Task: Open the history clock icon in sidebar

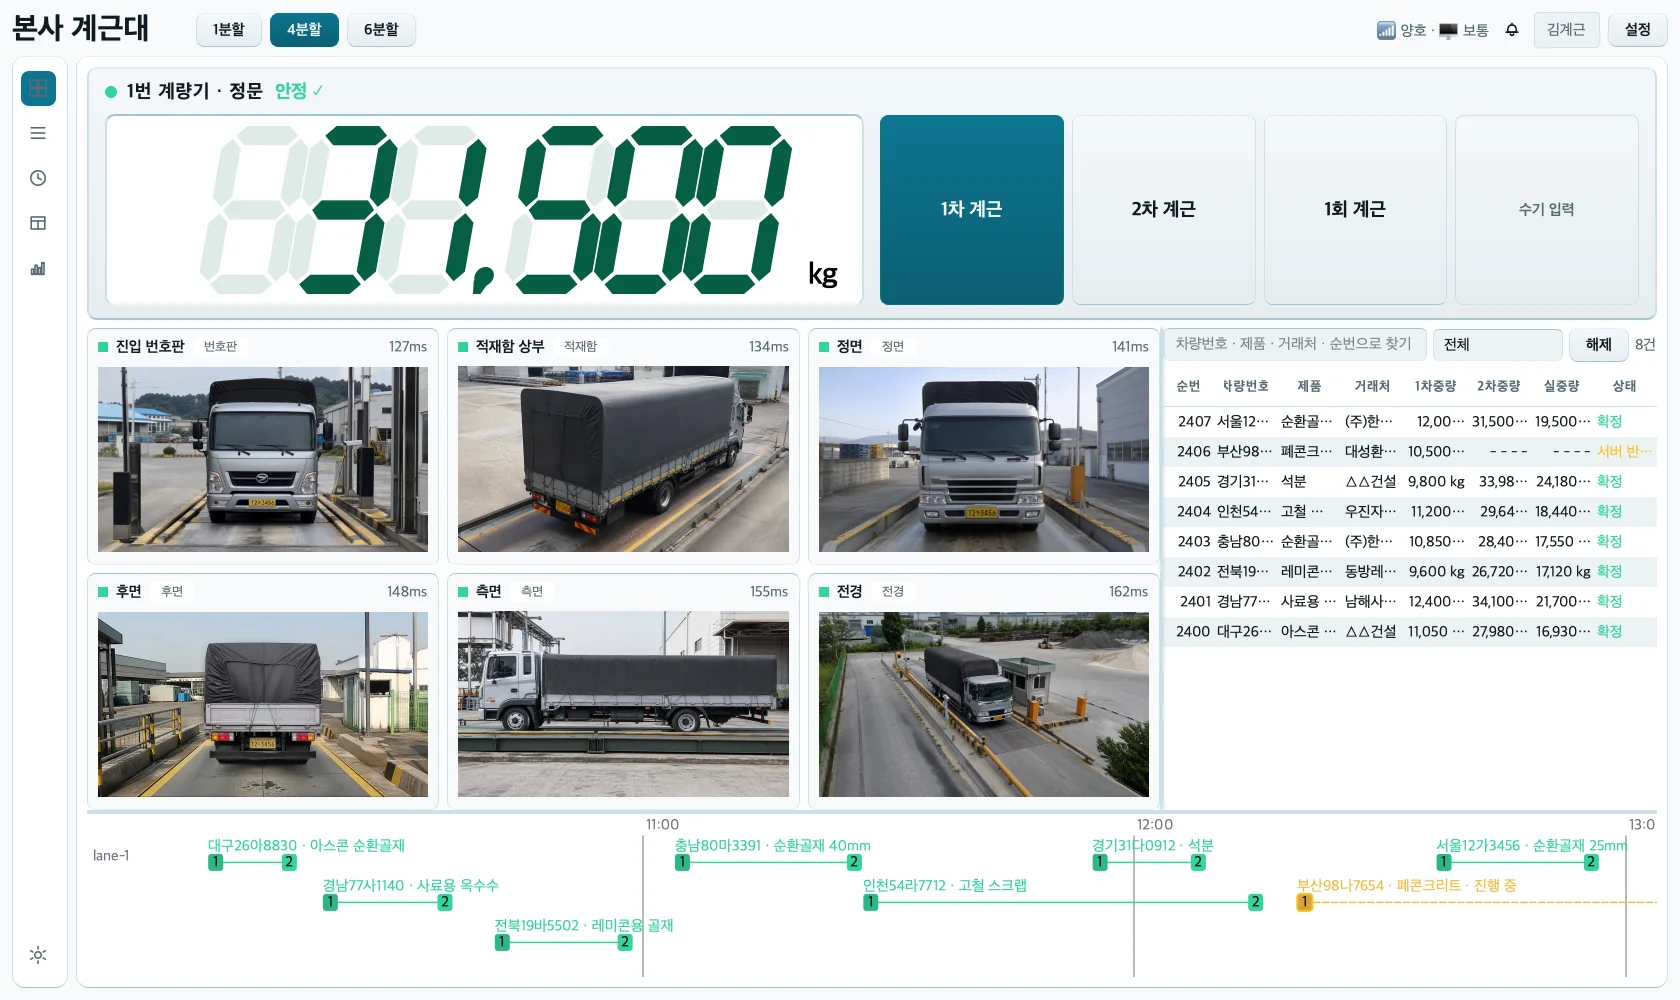Action: [x=38, y=178]
